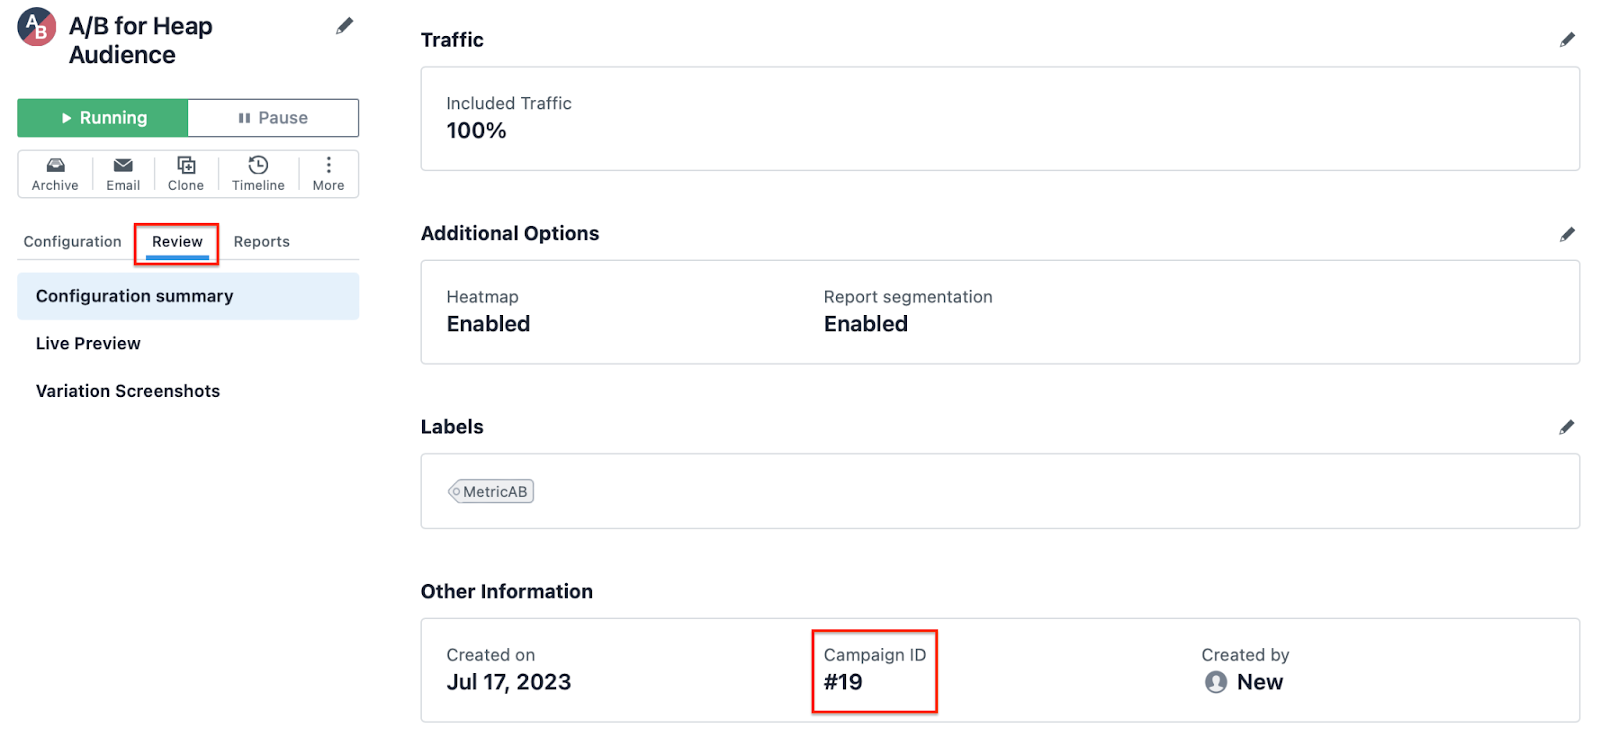Viewport: 1600px width, 755px height.
Task: Click the A/B campaign type logo
Action: pos(37,27)
